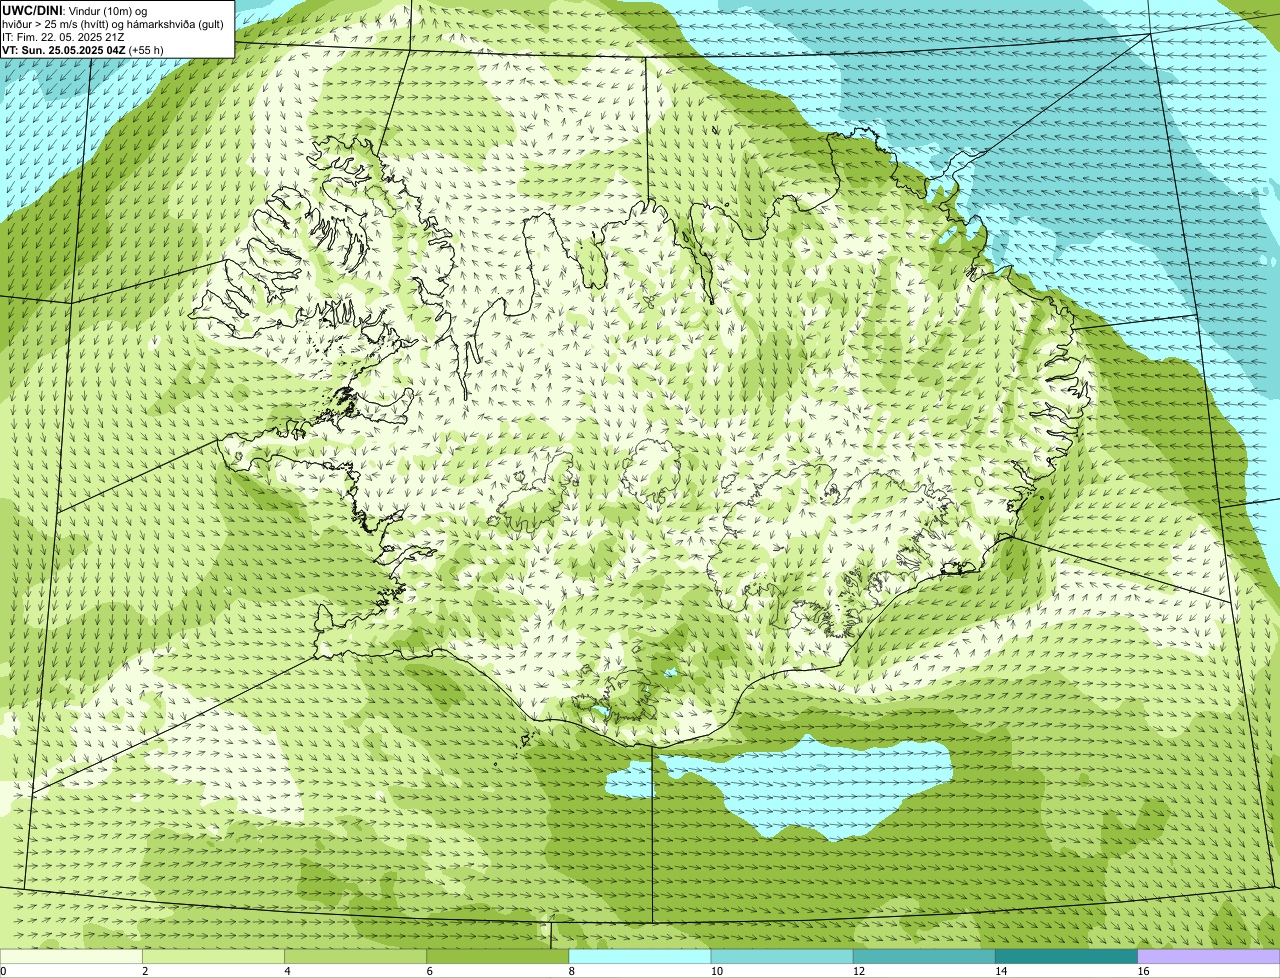Click the line "hviður > 25 m/s (hvítt) og hámarkshviða (gult)"
This screenshot has height=978, width=1280.
point(113,23)
